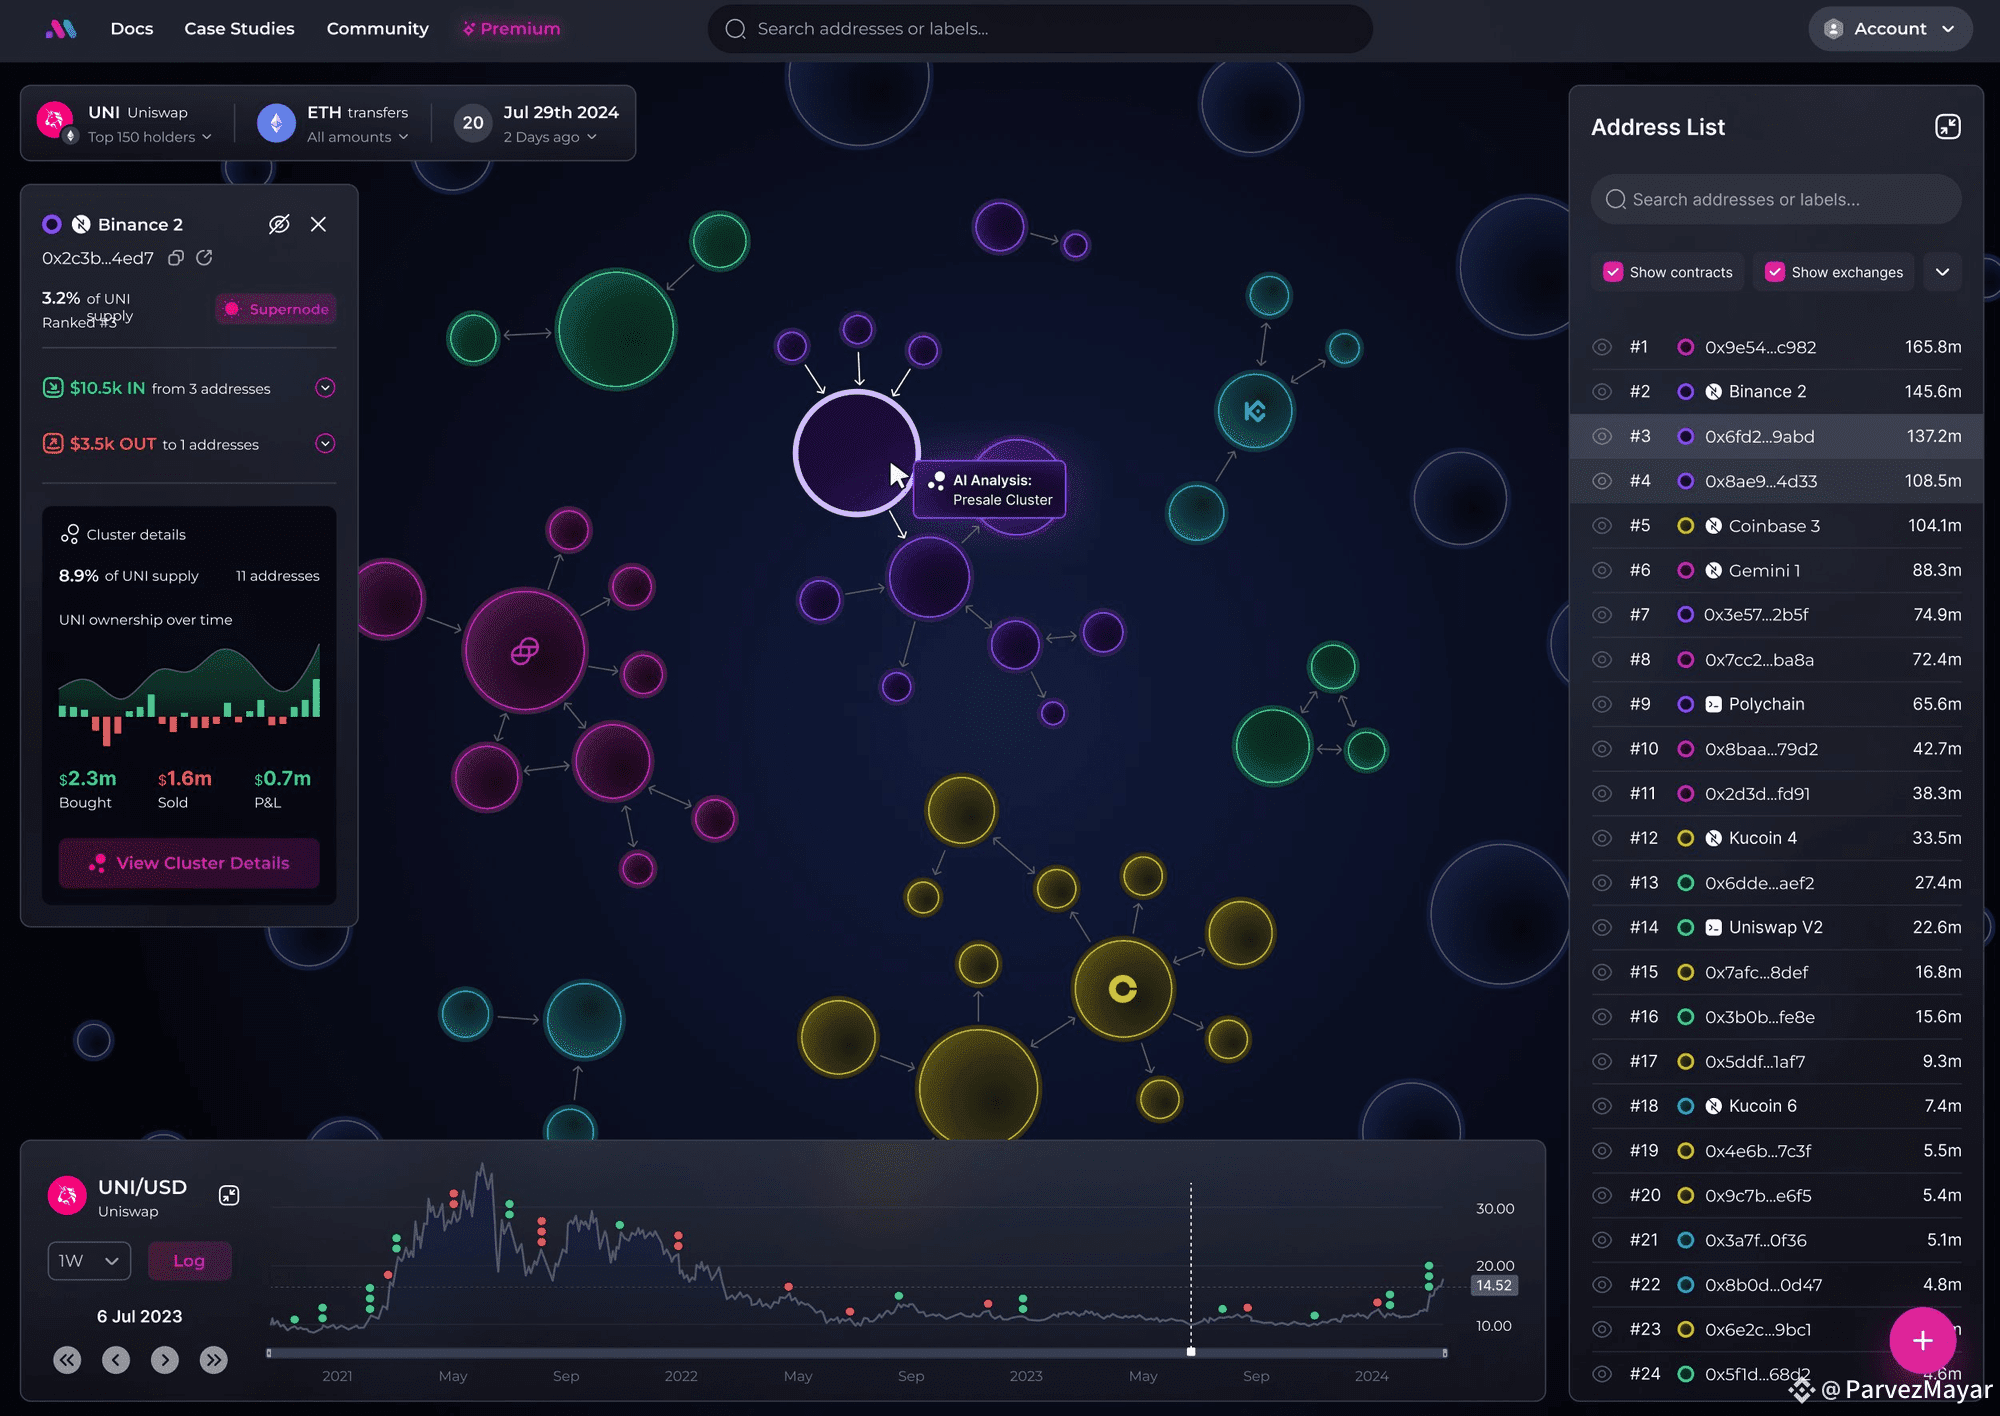
Task: Copy the Binance 2 address 0x2c3b...4ed7
Action: tap(176, 258)
